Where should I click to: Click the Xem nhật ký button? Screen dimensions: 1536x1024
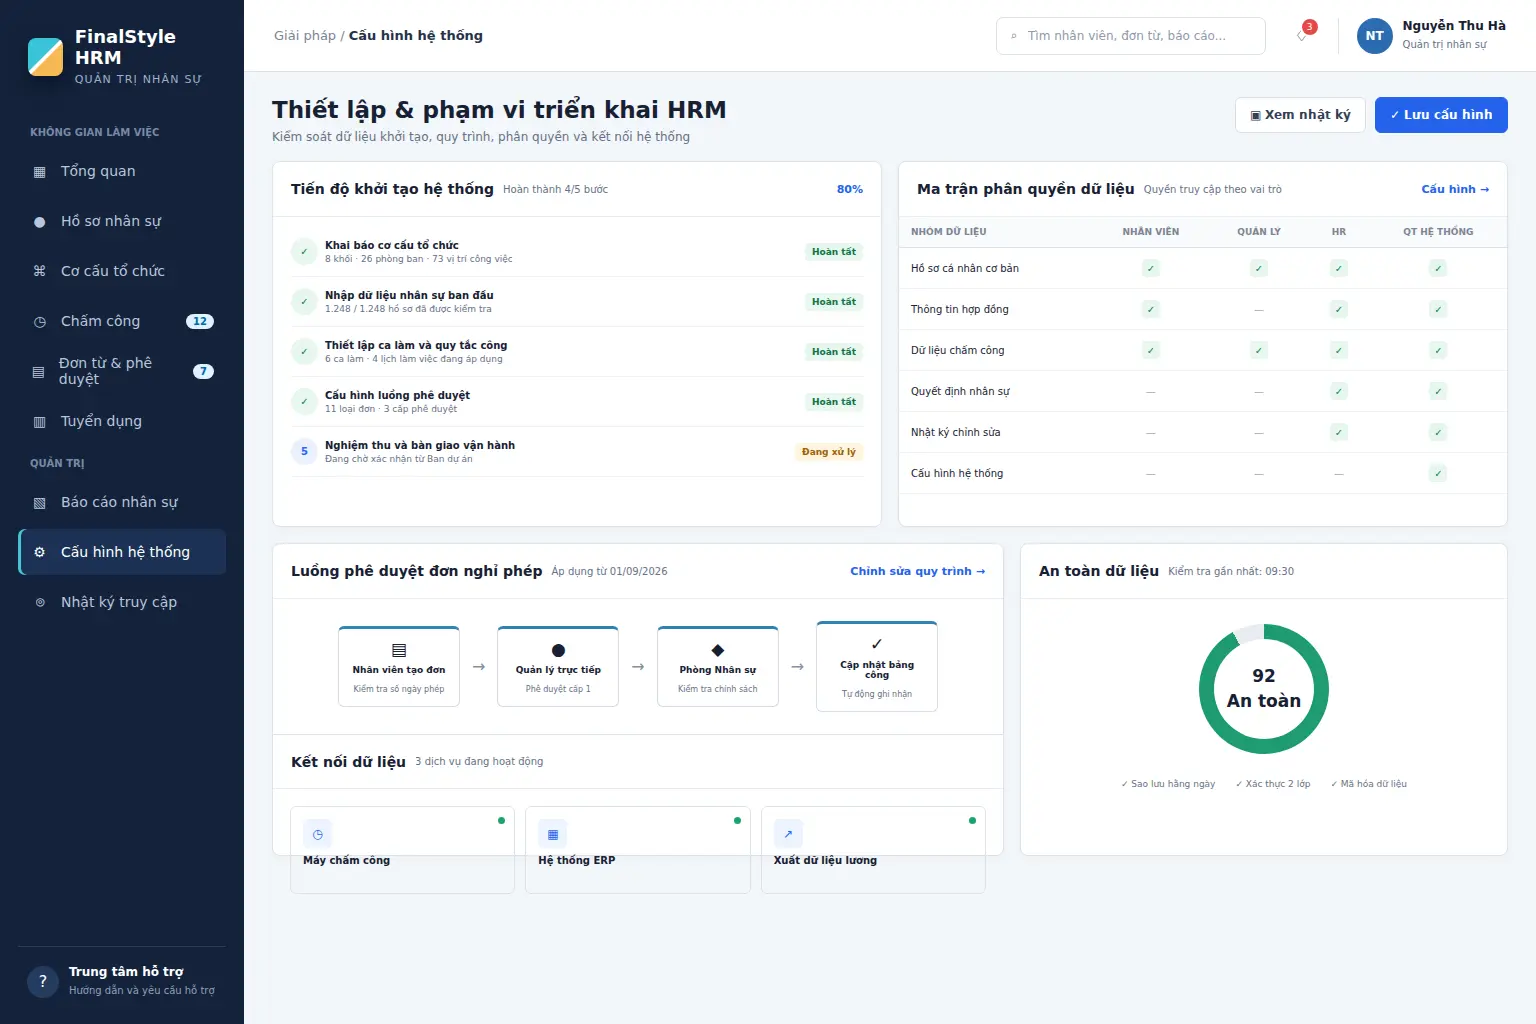(x=1300, y=115)
